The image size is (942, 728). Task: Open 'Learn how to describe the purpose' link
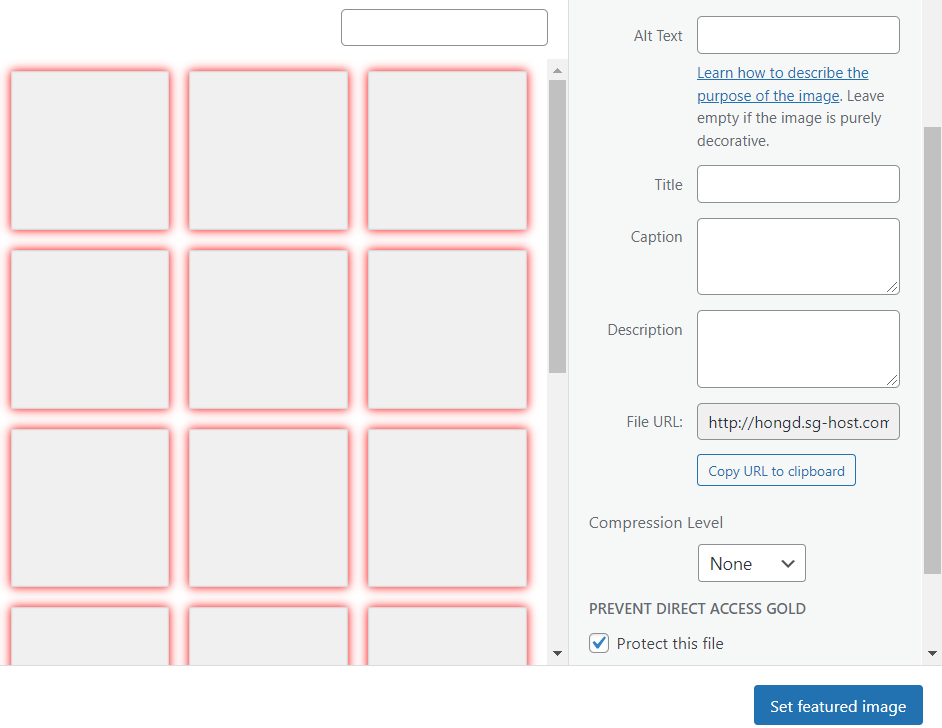[782, 84]
